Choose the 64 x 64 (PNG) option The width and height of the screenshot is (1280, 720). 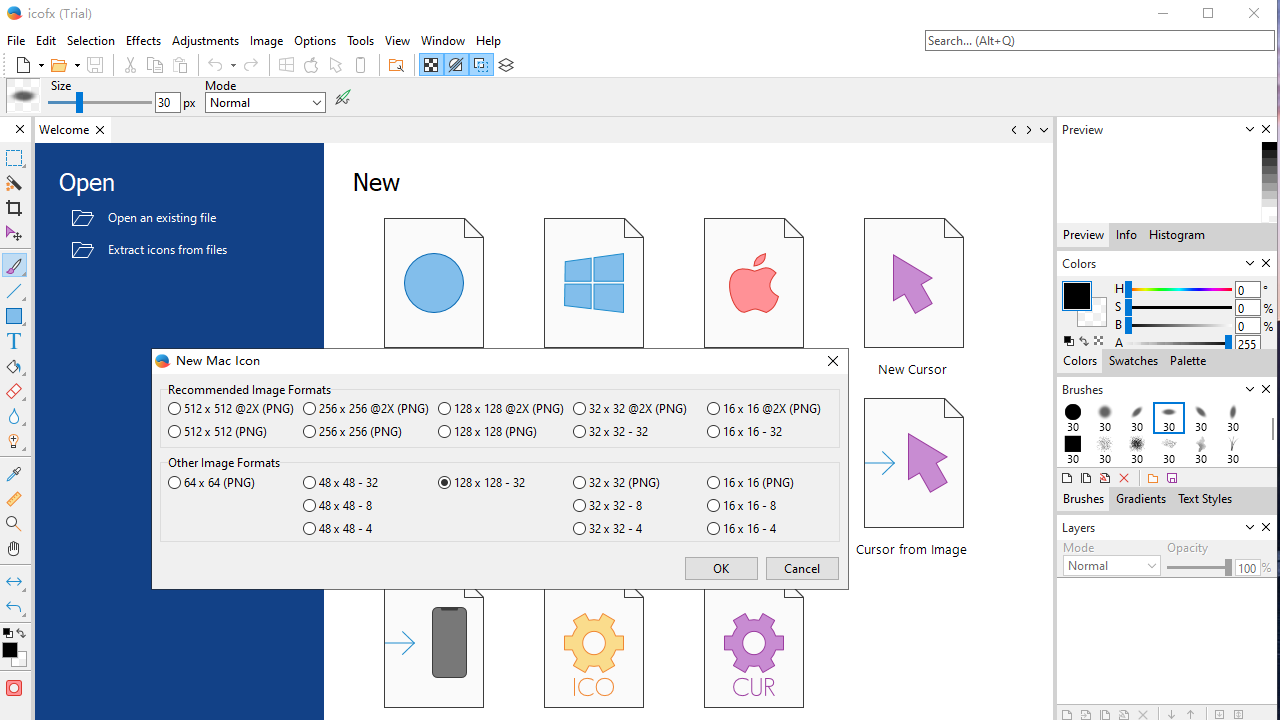point(175,483)
